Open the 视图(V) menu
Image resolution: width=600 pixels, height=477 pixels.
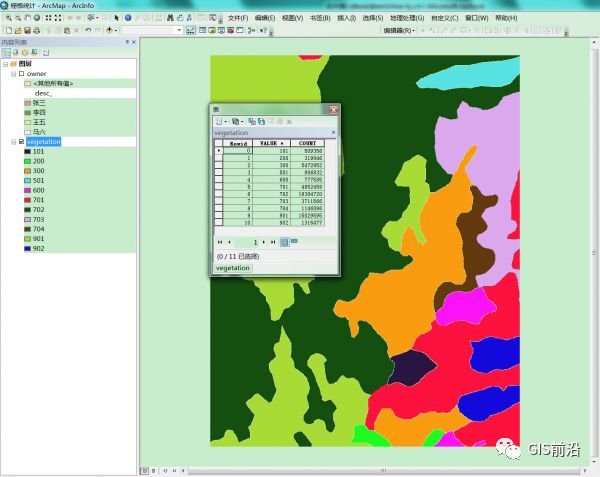[292, 18]
